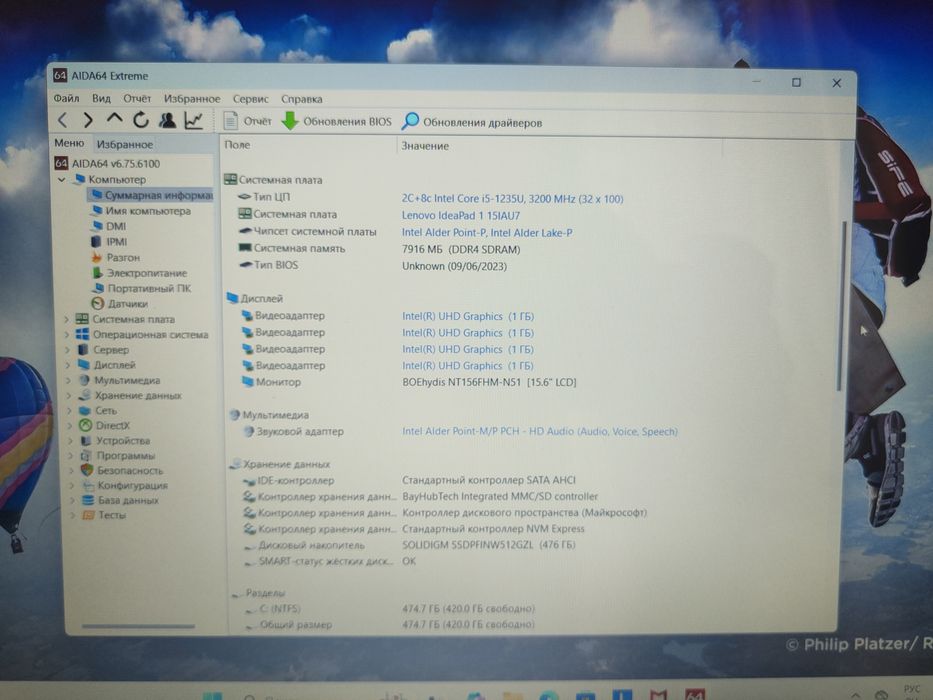Open the Отчёт menu
933x700 pixels.
point(137,98)
